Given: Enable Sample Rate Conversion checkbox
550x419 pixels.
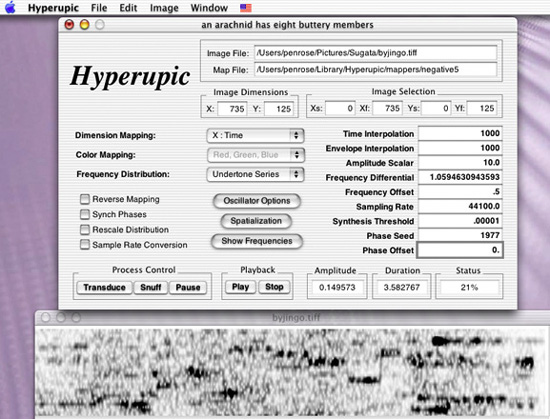Looking at the screenshot, I should [85, 245].
